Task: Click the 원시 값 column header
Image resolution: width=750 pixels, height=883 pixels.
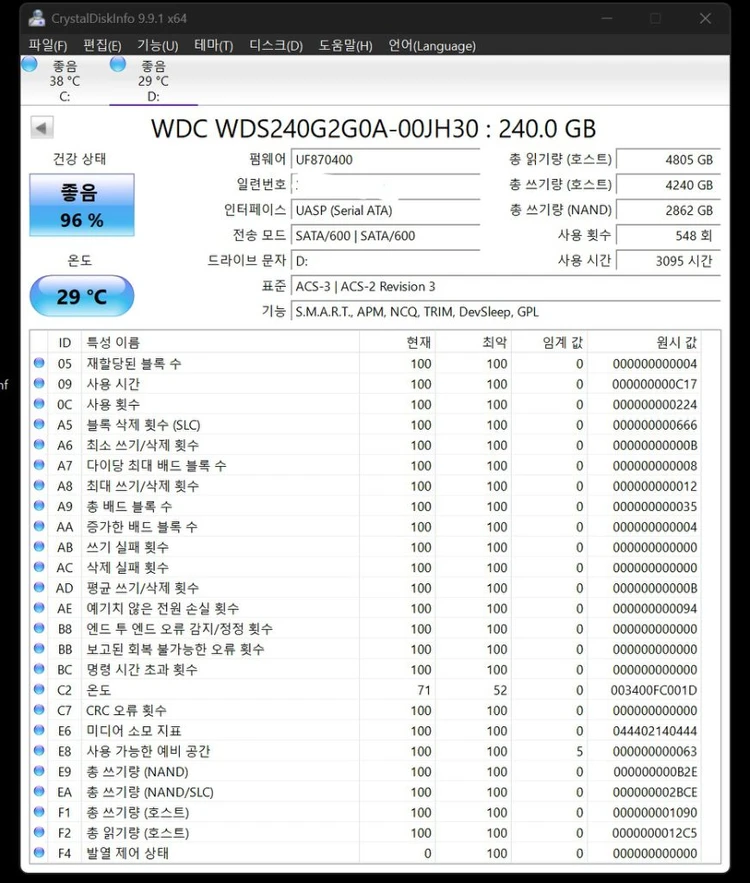Action: click(x=645, y=342)
